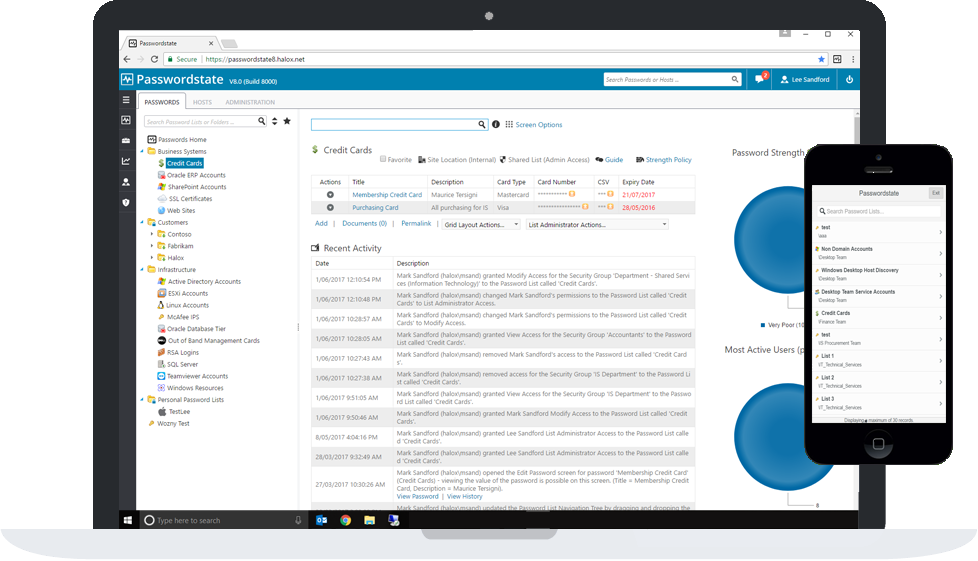Click magnifier in Search Passwords or Hosts box
Viewport: 978px width, 561px height.
pyautogui.click(x=735, y=79)
